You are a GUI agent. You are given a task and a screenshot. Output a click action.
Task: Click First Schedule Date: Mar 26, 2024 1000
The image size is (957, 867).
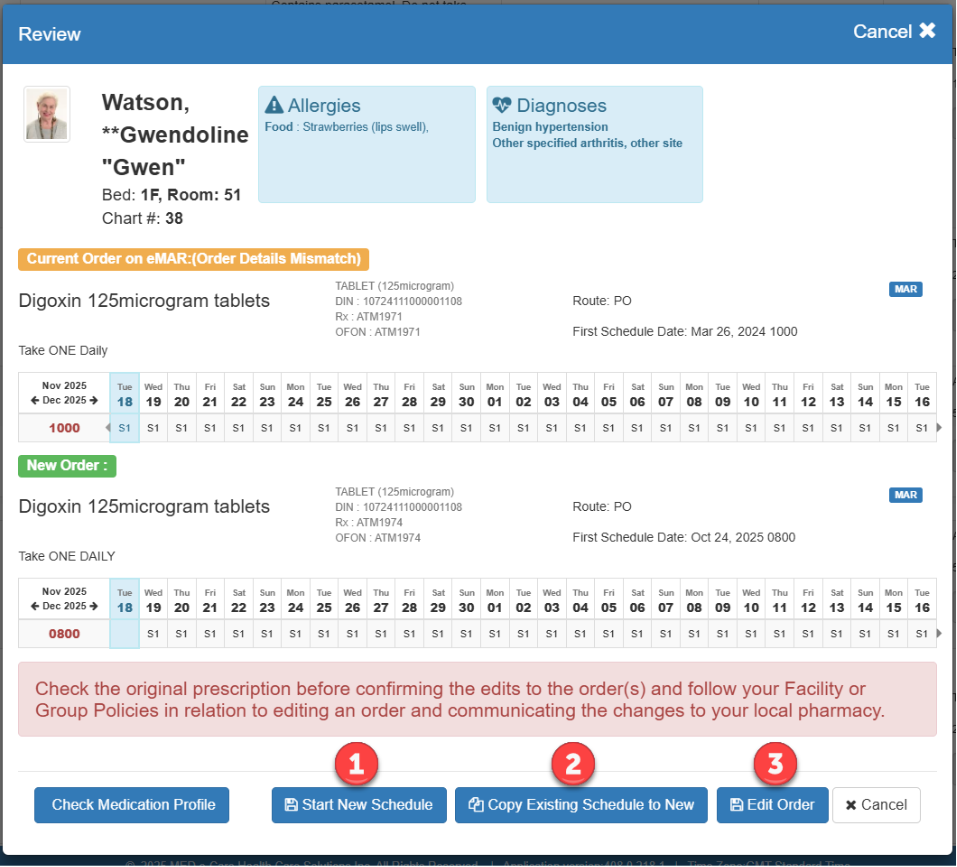coord(685,331)
